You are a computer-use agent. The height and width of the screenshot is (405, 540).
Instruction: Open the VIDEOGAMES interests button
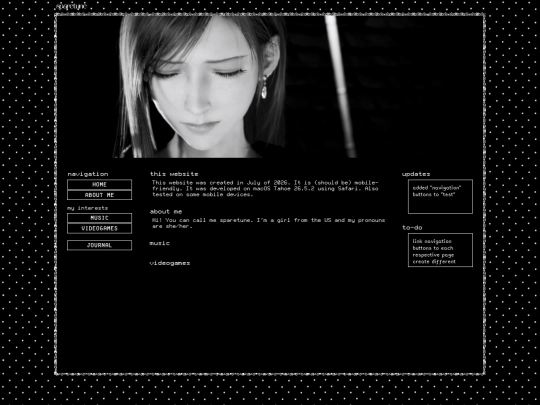click(x=99, y=228)
